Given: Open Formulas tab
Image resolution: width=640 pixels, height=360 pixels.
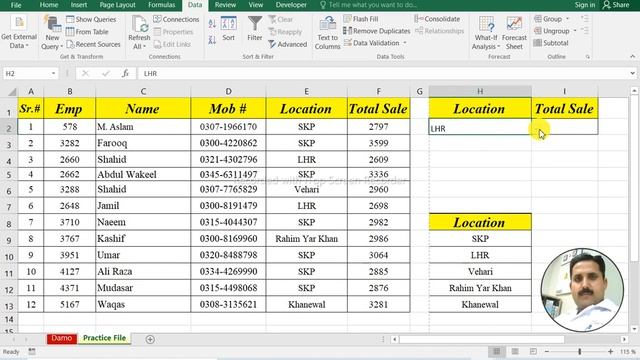Looking at the screenshot, I should pyautogui.click(x=161, y=5).
